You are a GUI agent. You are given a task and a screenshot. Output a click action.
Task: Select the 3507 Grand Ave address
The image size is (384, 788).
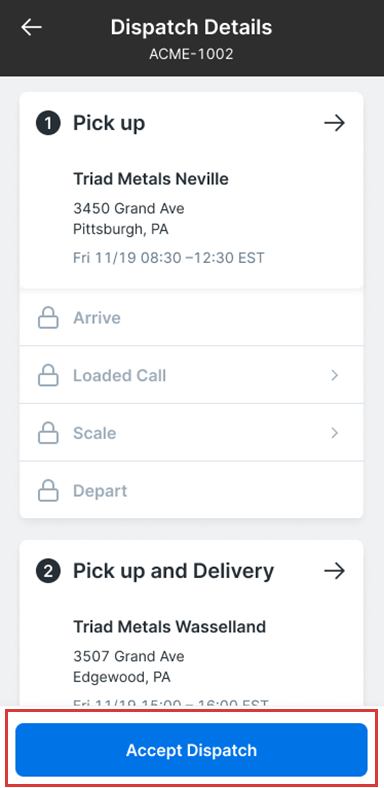pos(129,656)
